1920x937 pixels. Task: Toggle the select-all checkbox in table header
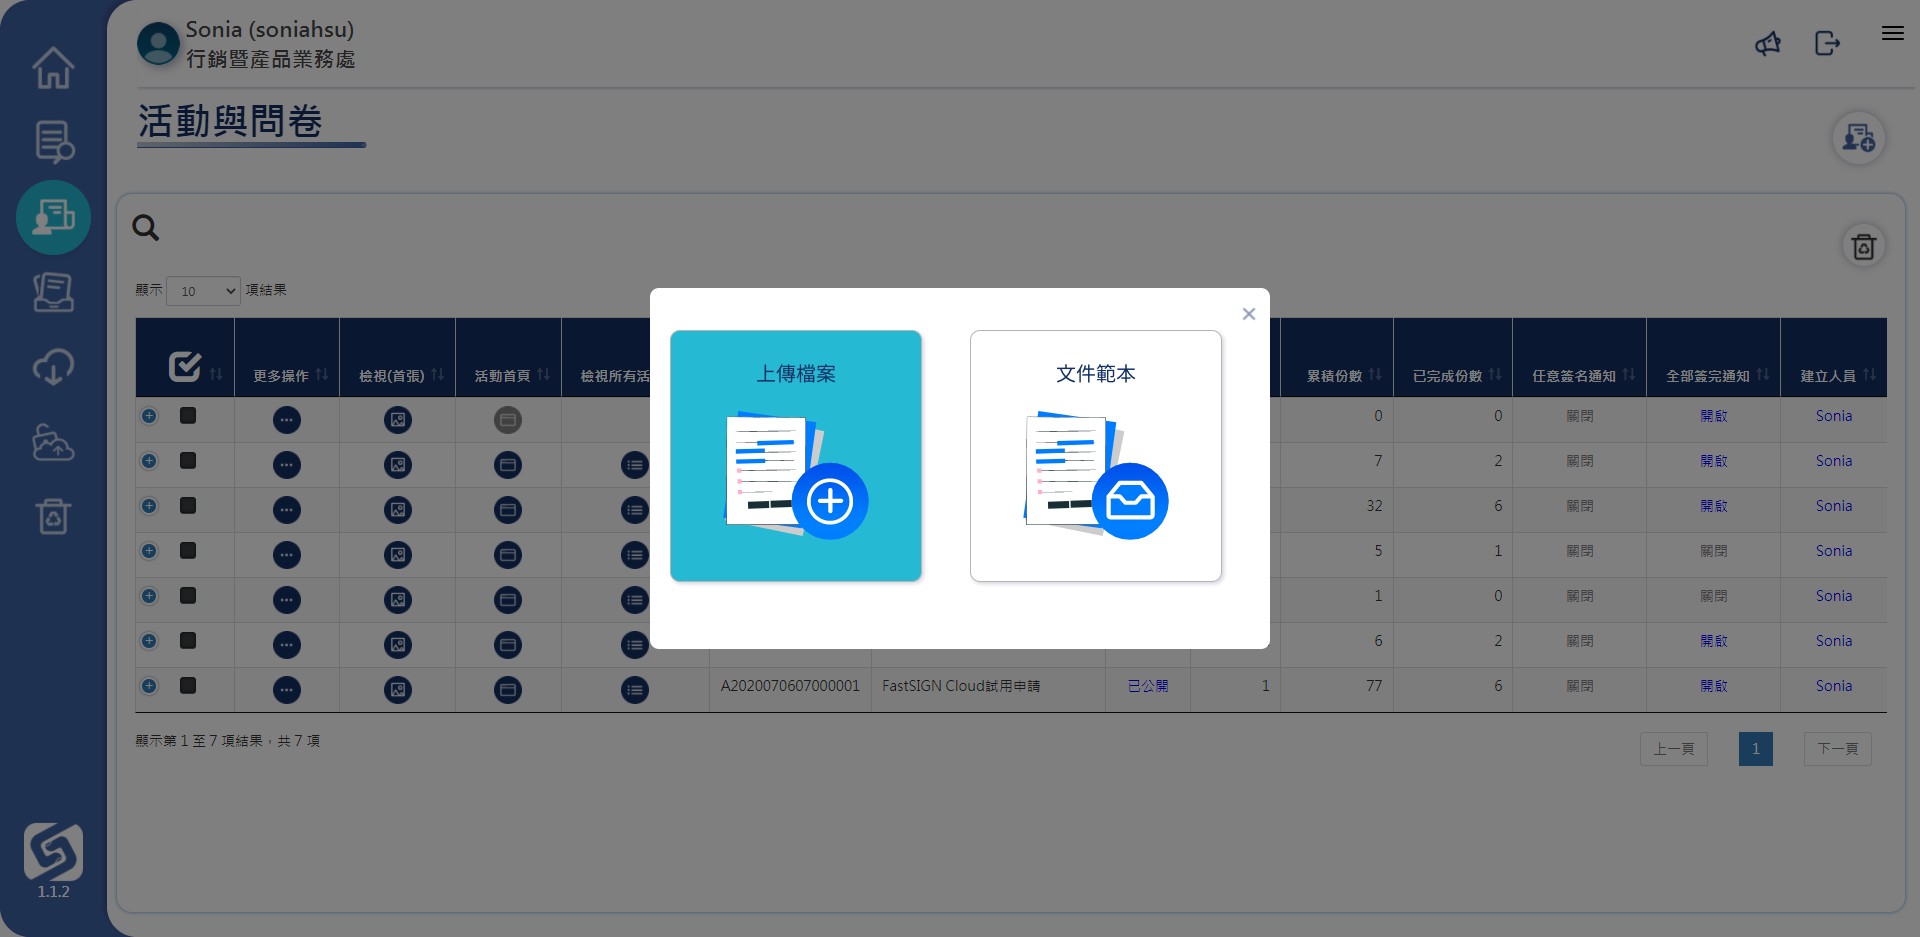(x=185, y=367)
